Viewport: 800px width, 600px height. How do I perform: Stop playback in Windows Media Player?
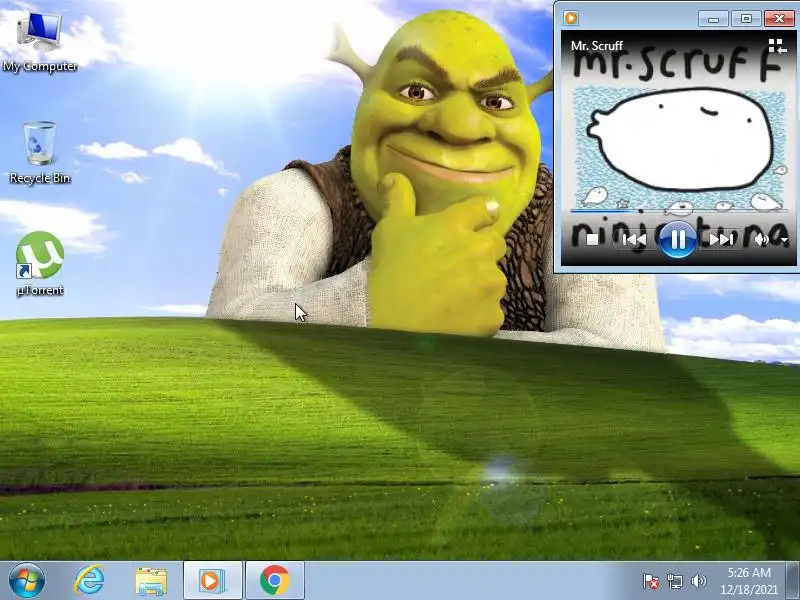click(592, 239)
